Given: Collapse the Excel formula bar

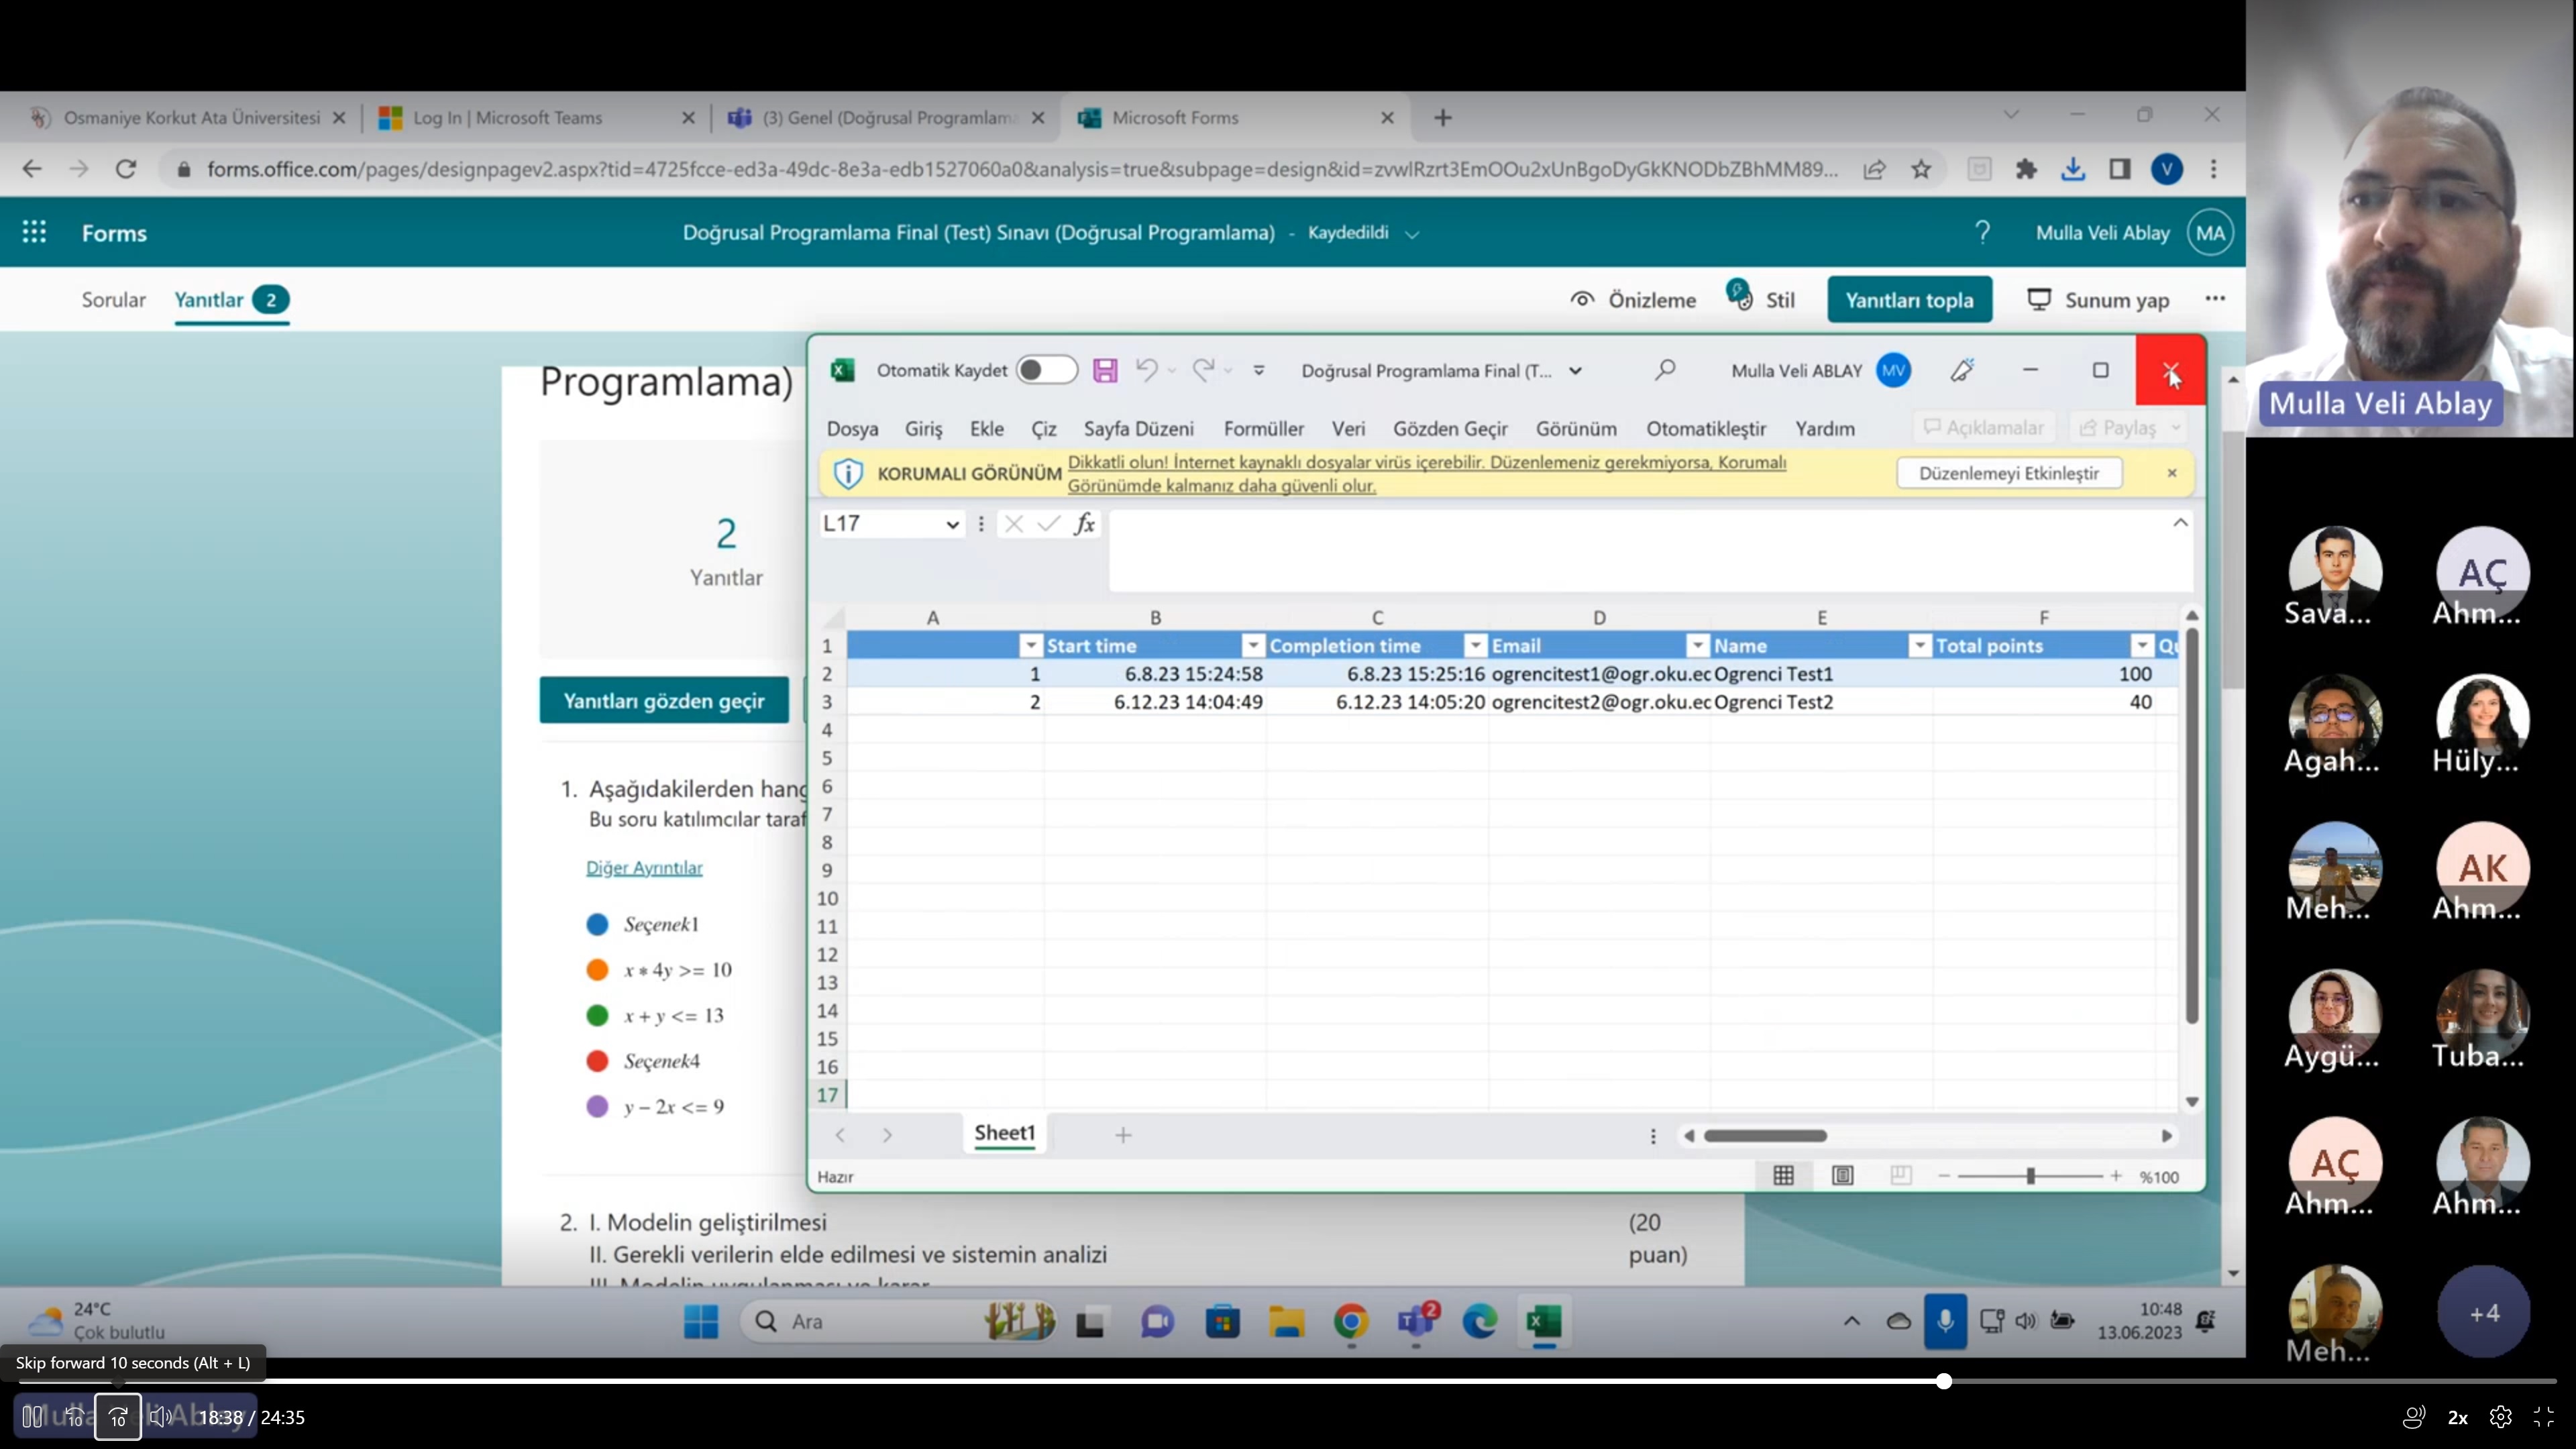Looking at the screenshot, I should click(x=2181, y=522).
